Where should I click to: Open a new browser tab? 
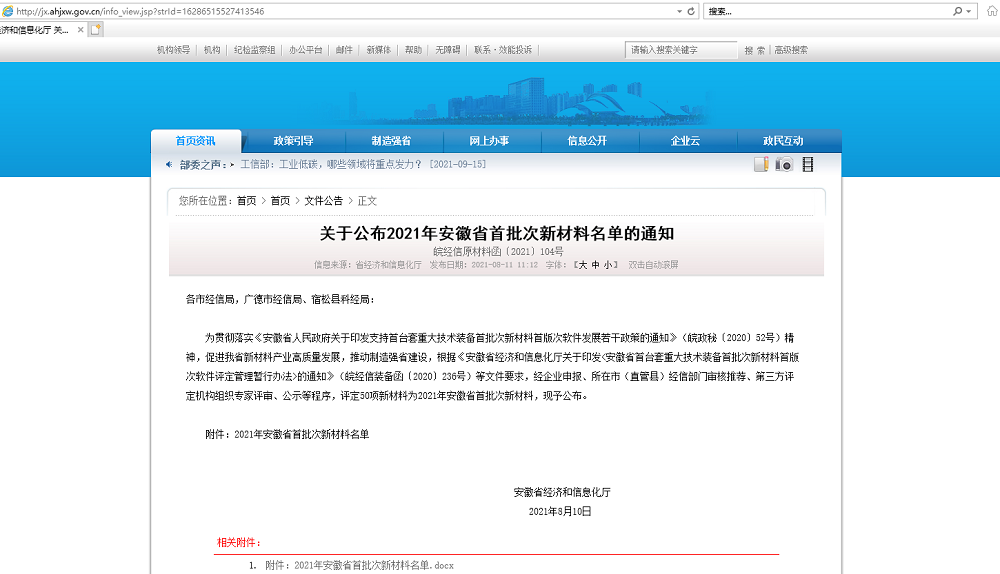pos(96,30)
